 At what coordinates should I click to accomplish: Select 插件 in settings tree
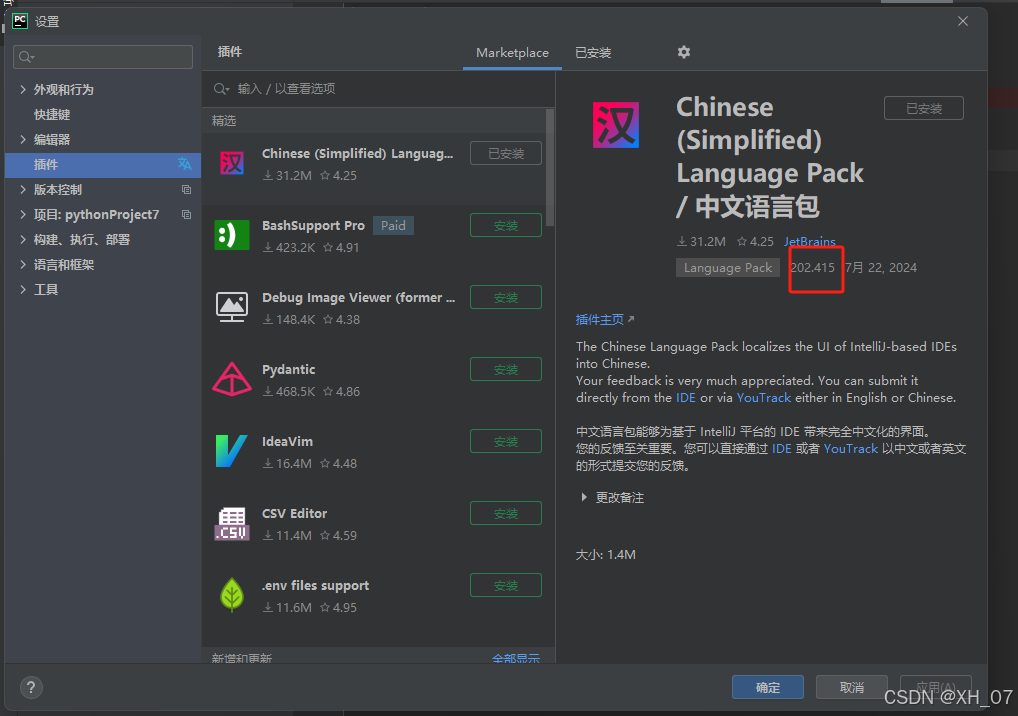pyautogui.click(x=103, y=164)
